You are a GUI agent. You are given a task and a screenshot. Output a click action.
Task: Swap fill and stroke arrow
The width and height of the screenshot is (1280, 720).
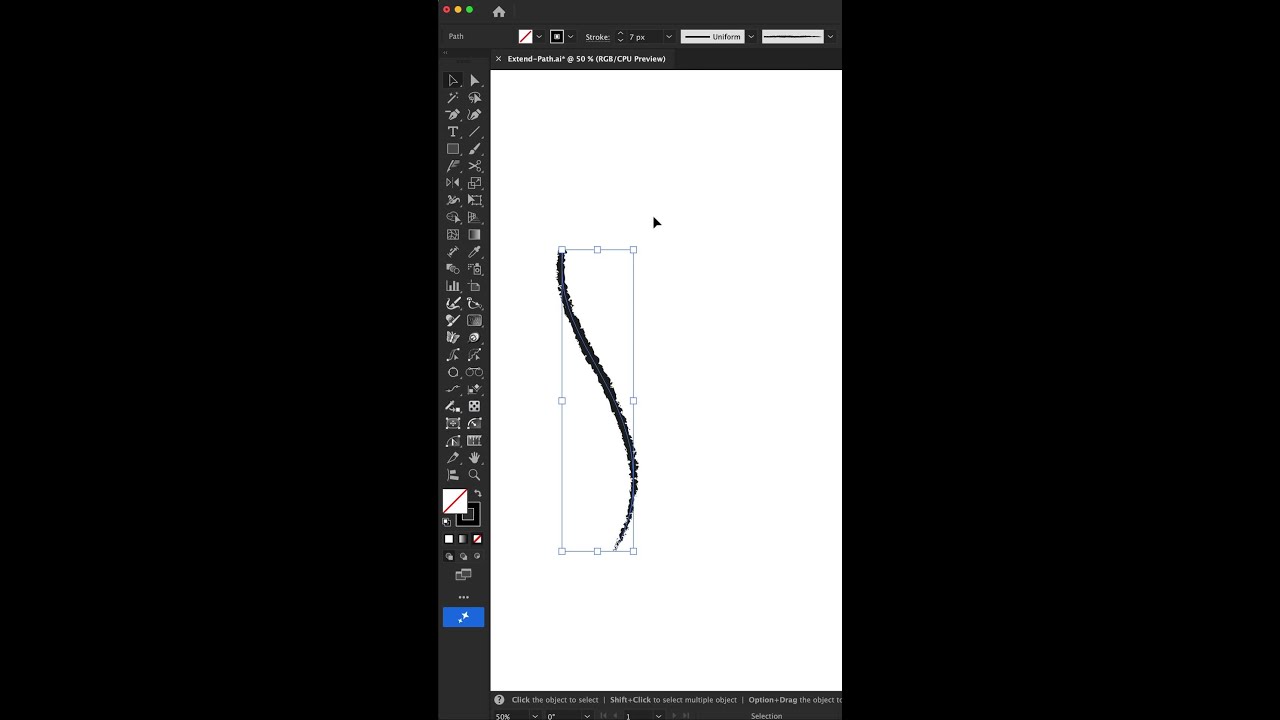pos(478,493)
